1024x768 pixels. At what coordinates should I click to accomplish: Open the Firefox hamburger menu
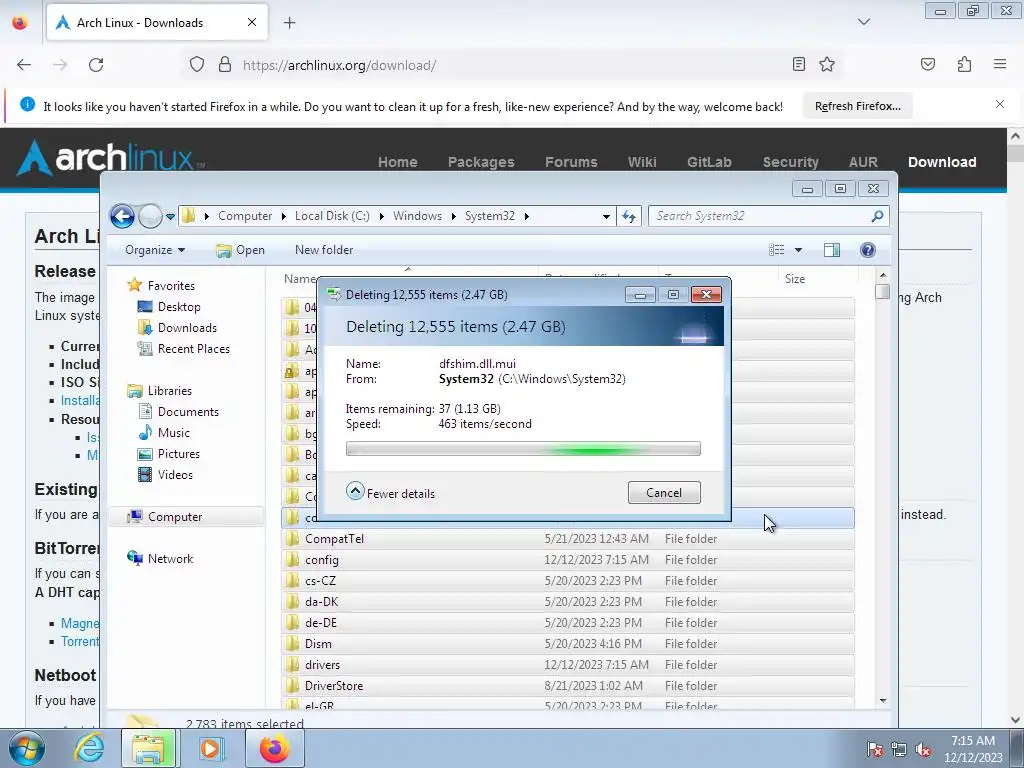click(1000, 64)
